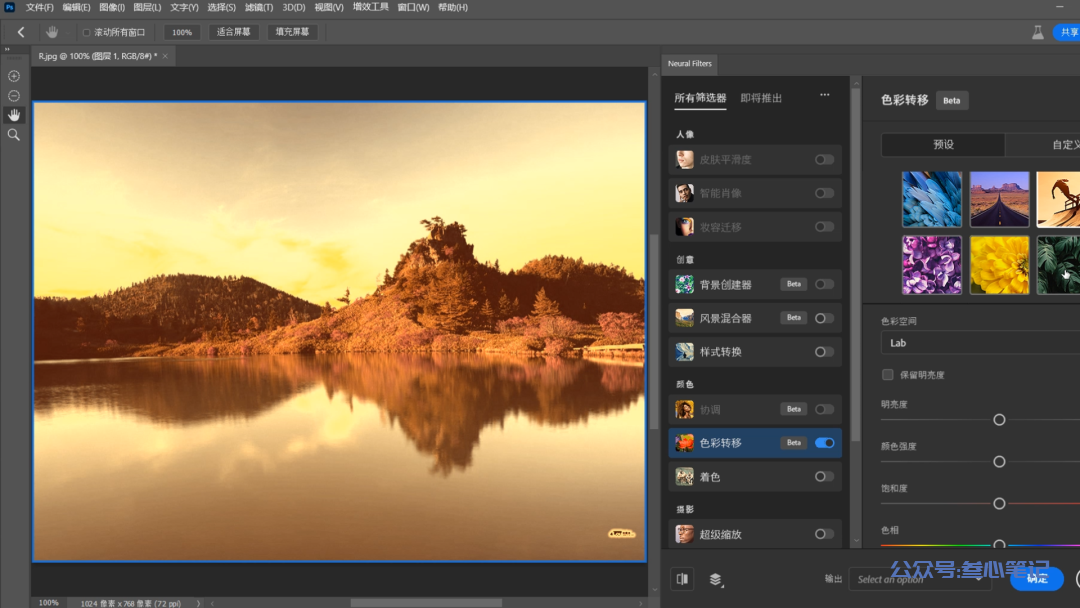Click the status bar zoom percentage field
The height and width of the screenshot is (608, 1080).
coord(49,603)
